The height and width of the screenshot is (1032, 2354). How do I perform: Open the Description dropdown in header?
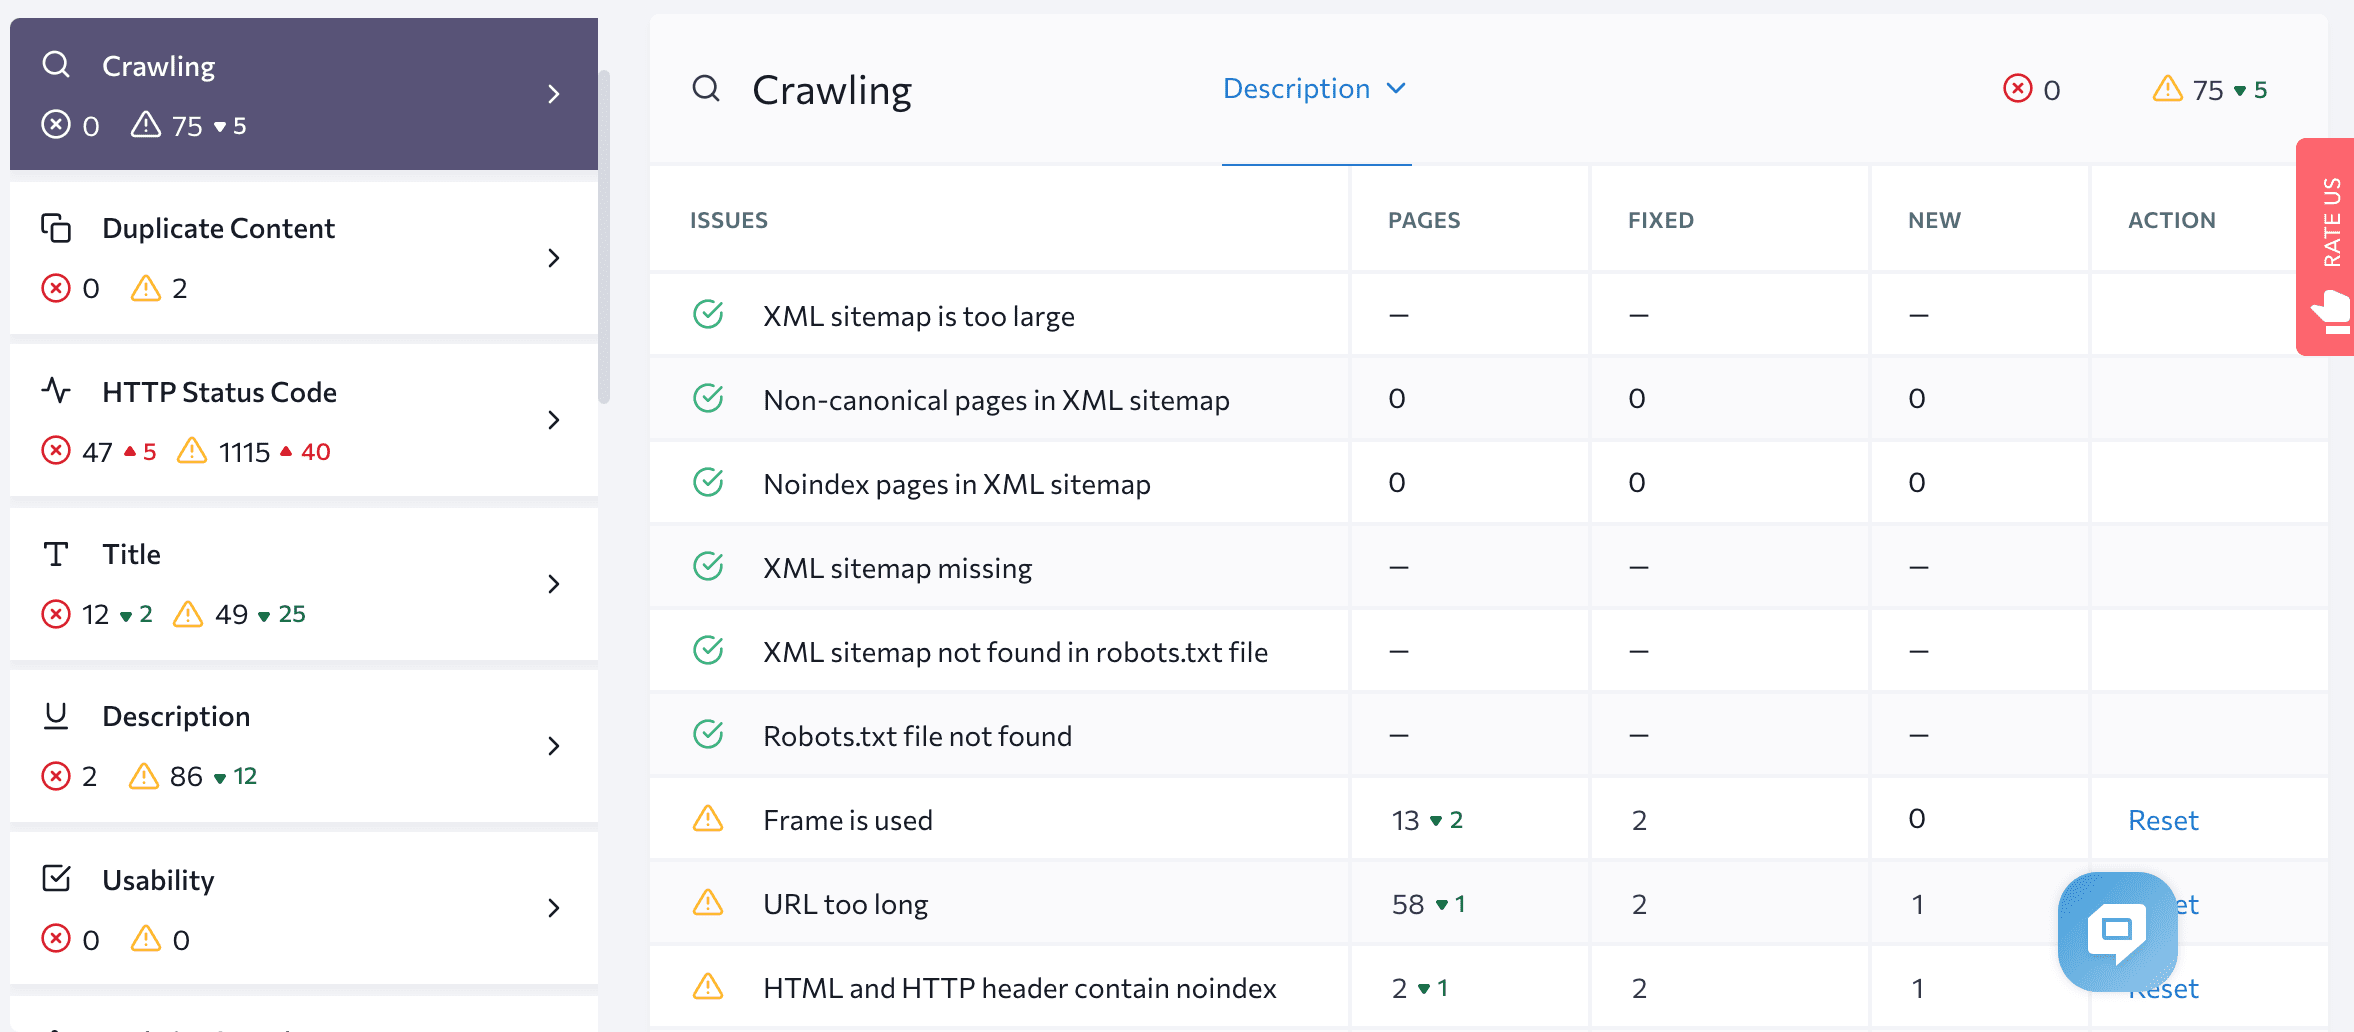tap(1316, 89)
